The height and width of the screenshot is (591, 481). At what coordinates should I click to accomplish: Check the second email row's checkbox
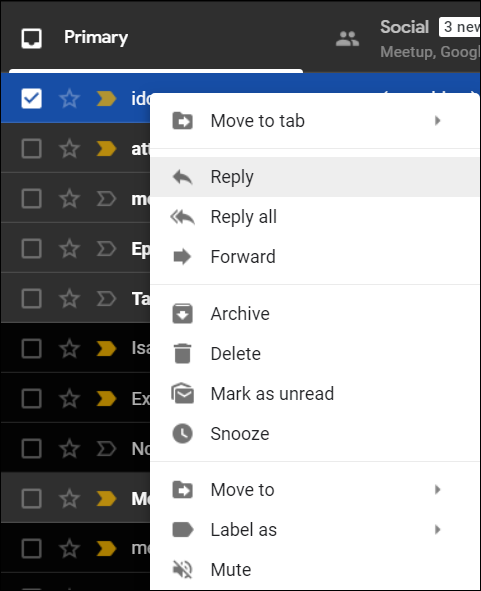(x=31, y=149)
